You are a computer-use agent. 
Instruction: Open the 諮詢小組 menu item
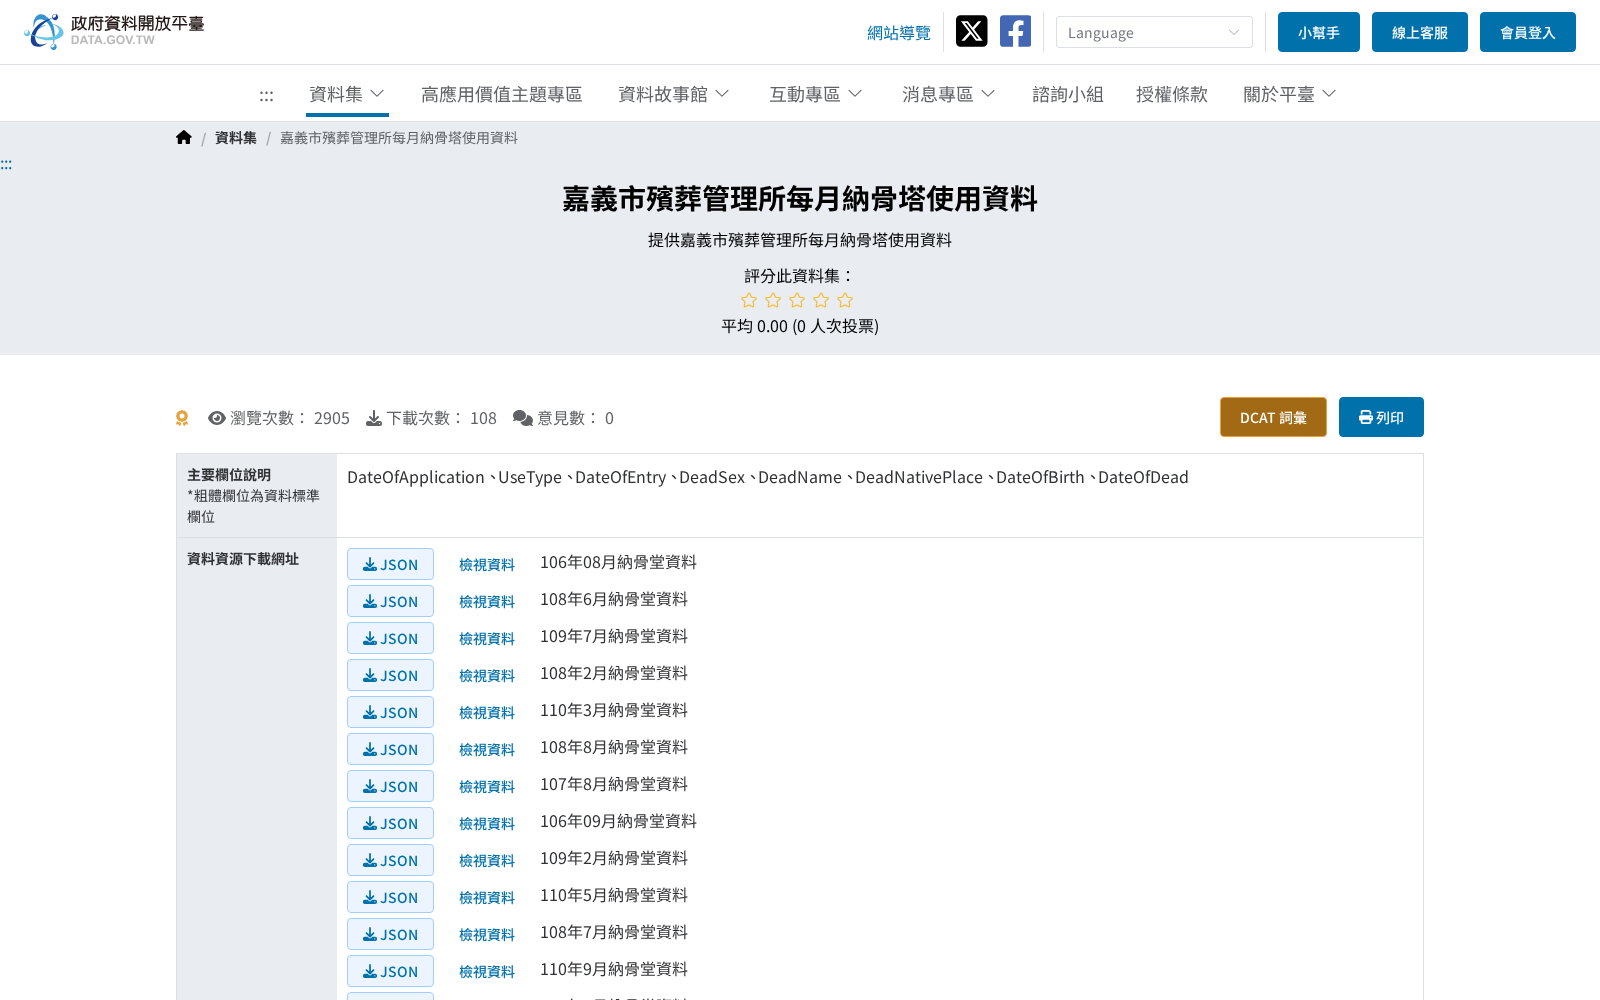click(x=1067, y=94)
